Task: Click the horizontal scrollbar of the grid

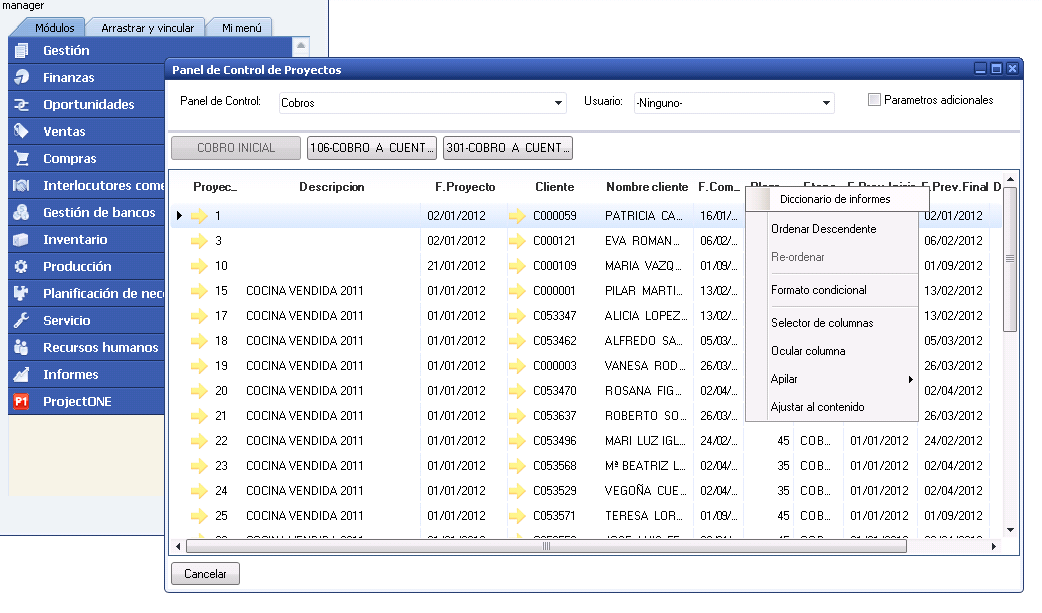Action: pyautogui.click(x=546, y=547)
